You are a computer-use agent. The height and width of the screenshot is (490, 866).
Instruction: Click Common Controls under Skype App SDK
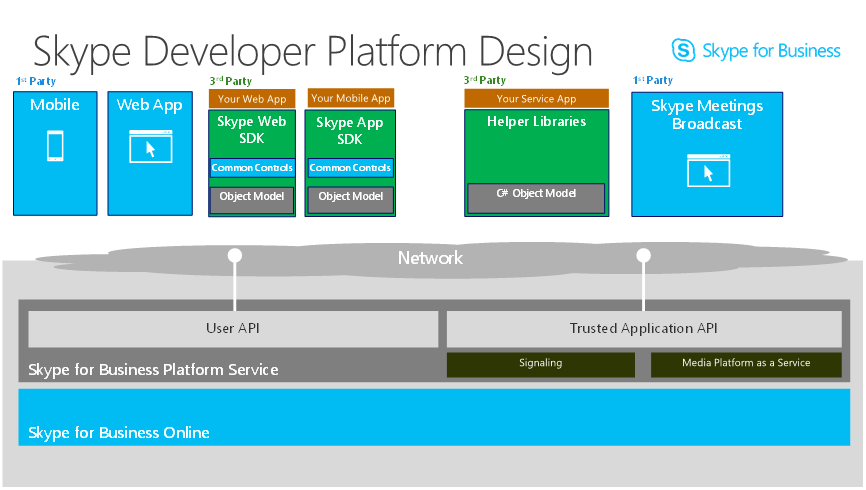click(350, 168)
